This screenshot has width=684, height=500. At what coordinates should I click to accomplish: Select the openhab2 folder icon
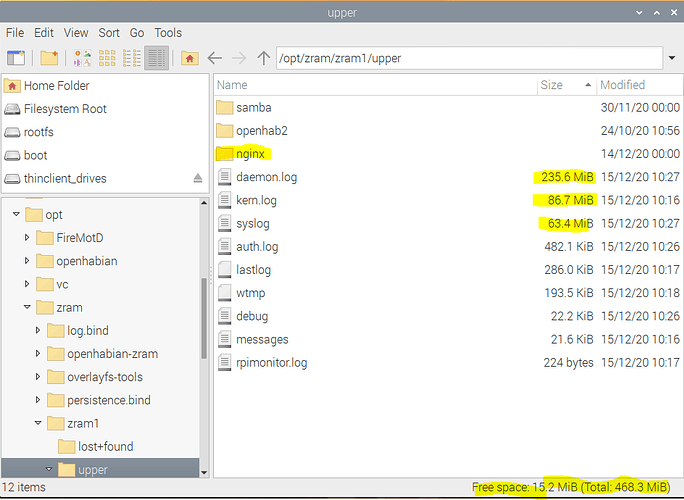[x=225, y=130]
